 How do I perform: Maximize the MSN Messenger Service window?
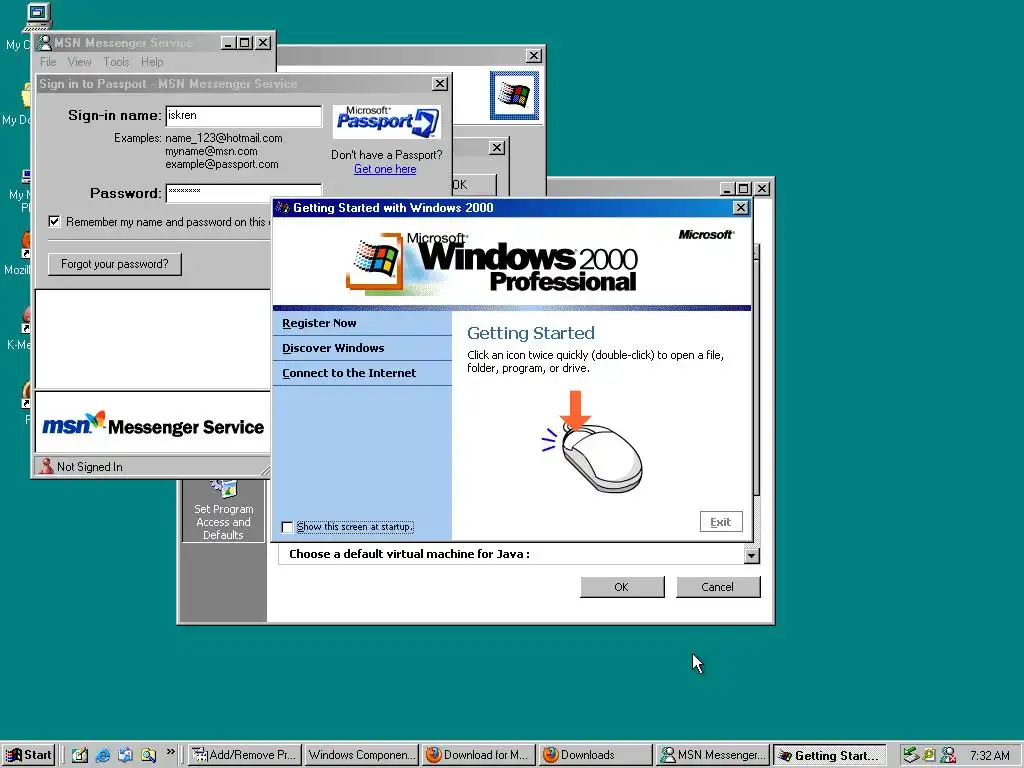tap(245, 43)
